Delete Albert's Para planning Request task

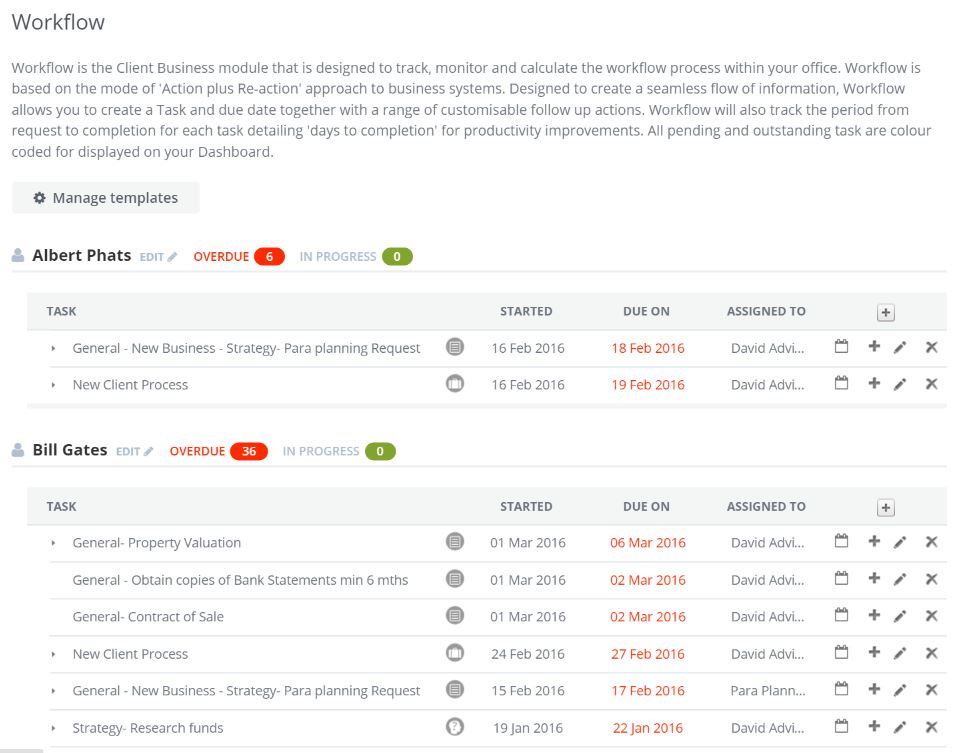pyautogui.click(x=931, y=348)
